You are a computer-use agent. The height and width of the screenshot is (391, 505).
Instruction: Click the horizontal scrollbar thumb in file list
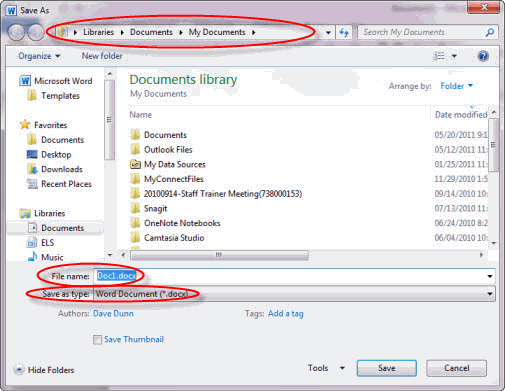click(x=219, y=255)
